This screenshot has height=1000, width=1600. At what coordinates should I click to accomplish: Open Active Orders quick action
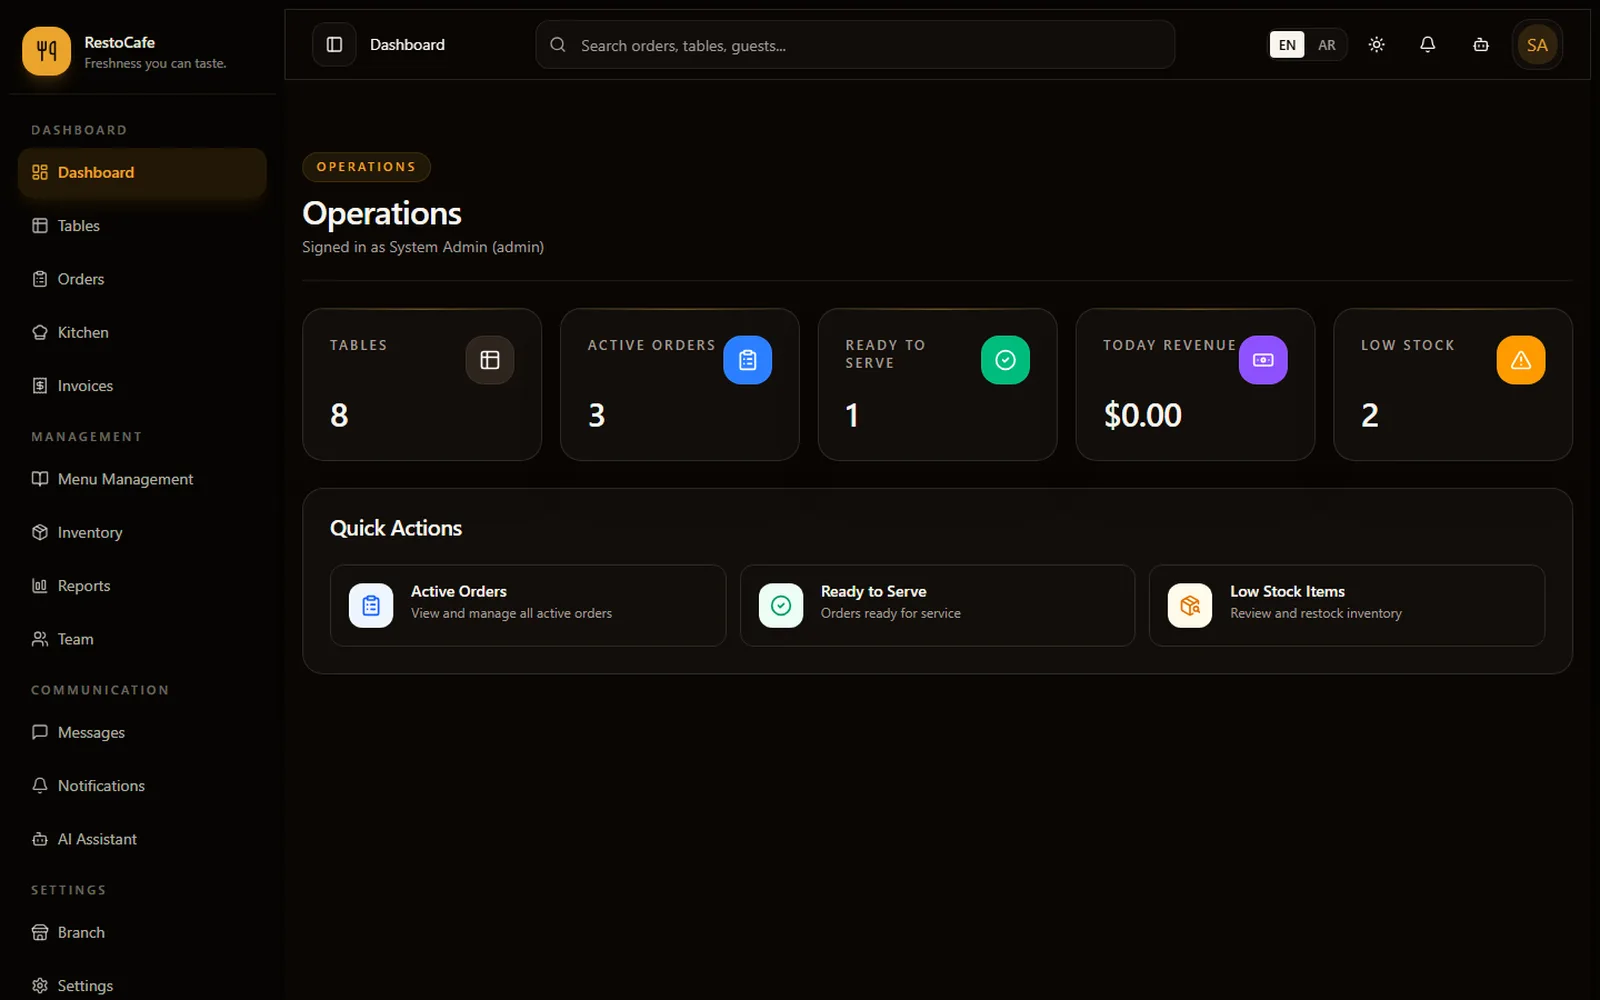click(x=528, y=606)
